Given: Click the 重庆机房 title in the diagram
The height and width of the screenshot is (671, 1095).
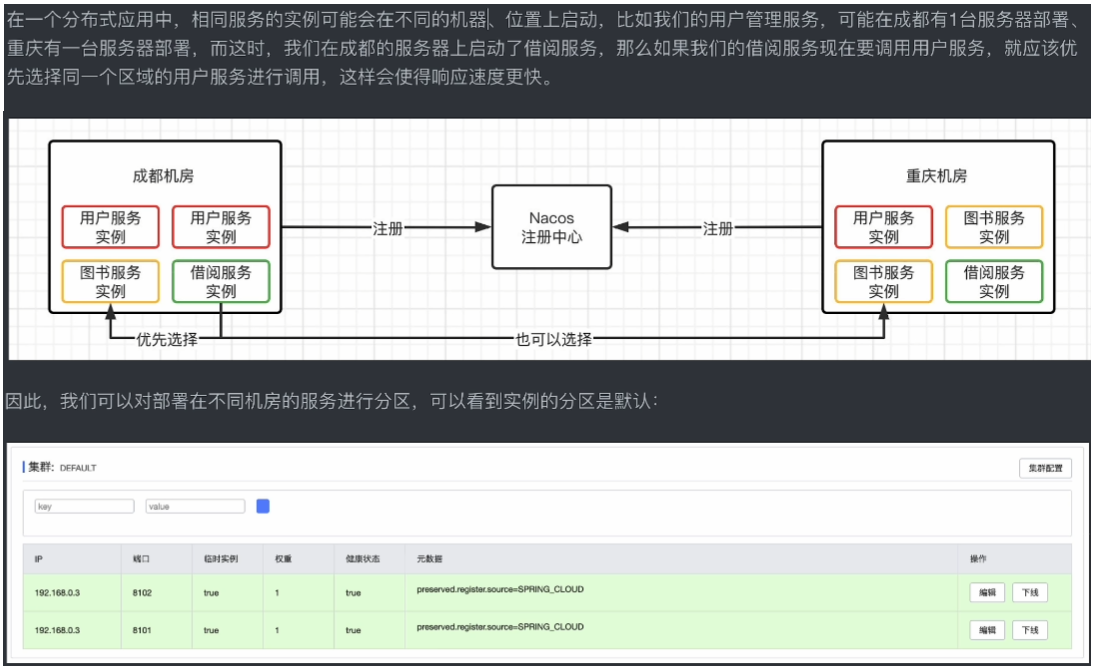Looking at the screenshot, I should pyautogui.click(x=936, y=176).
